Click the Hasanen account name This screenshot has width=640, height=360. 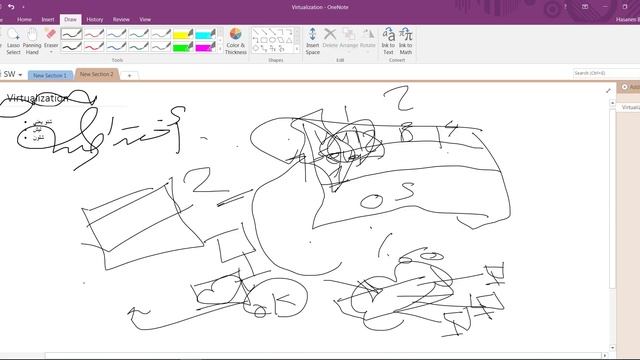click(x=627, y=20)
